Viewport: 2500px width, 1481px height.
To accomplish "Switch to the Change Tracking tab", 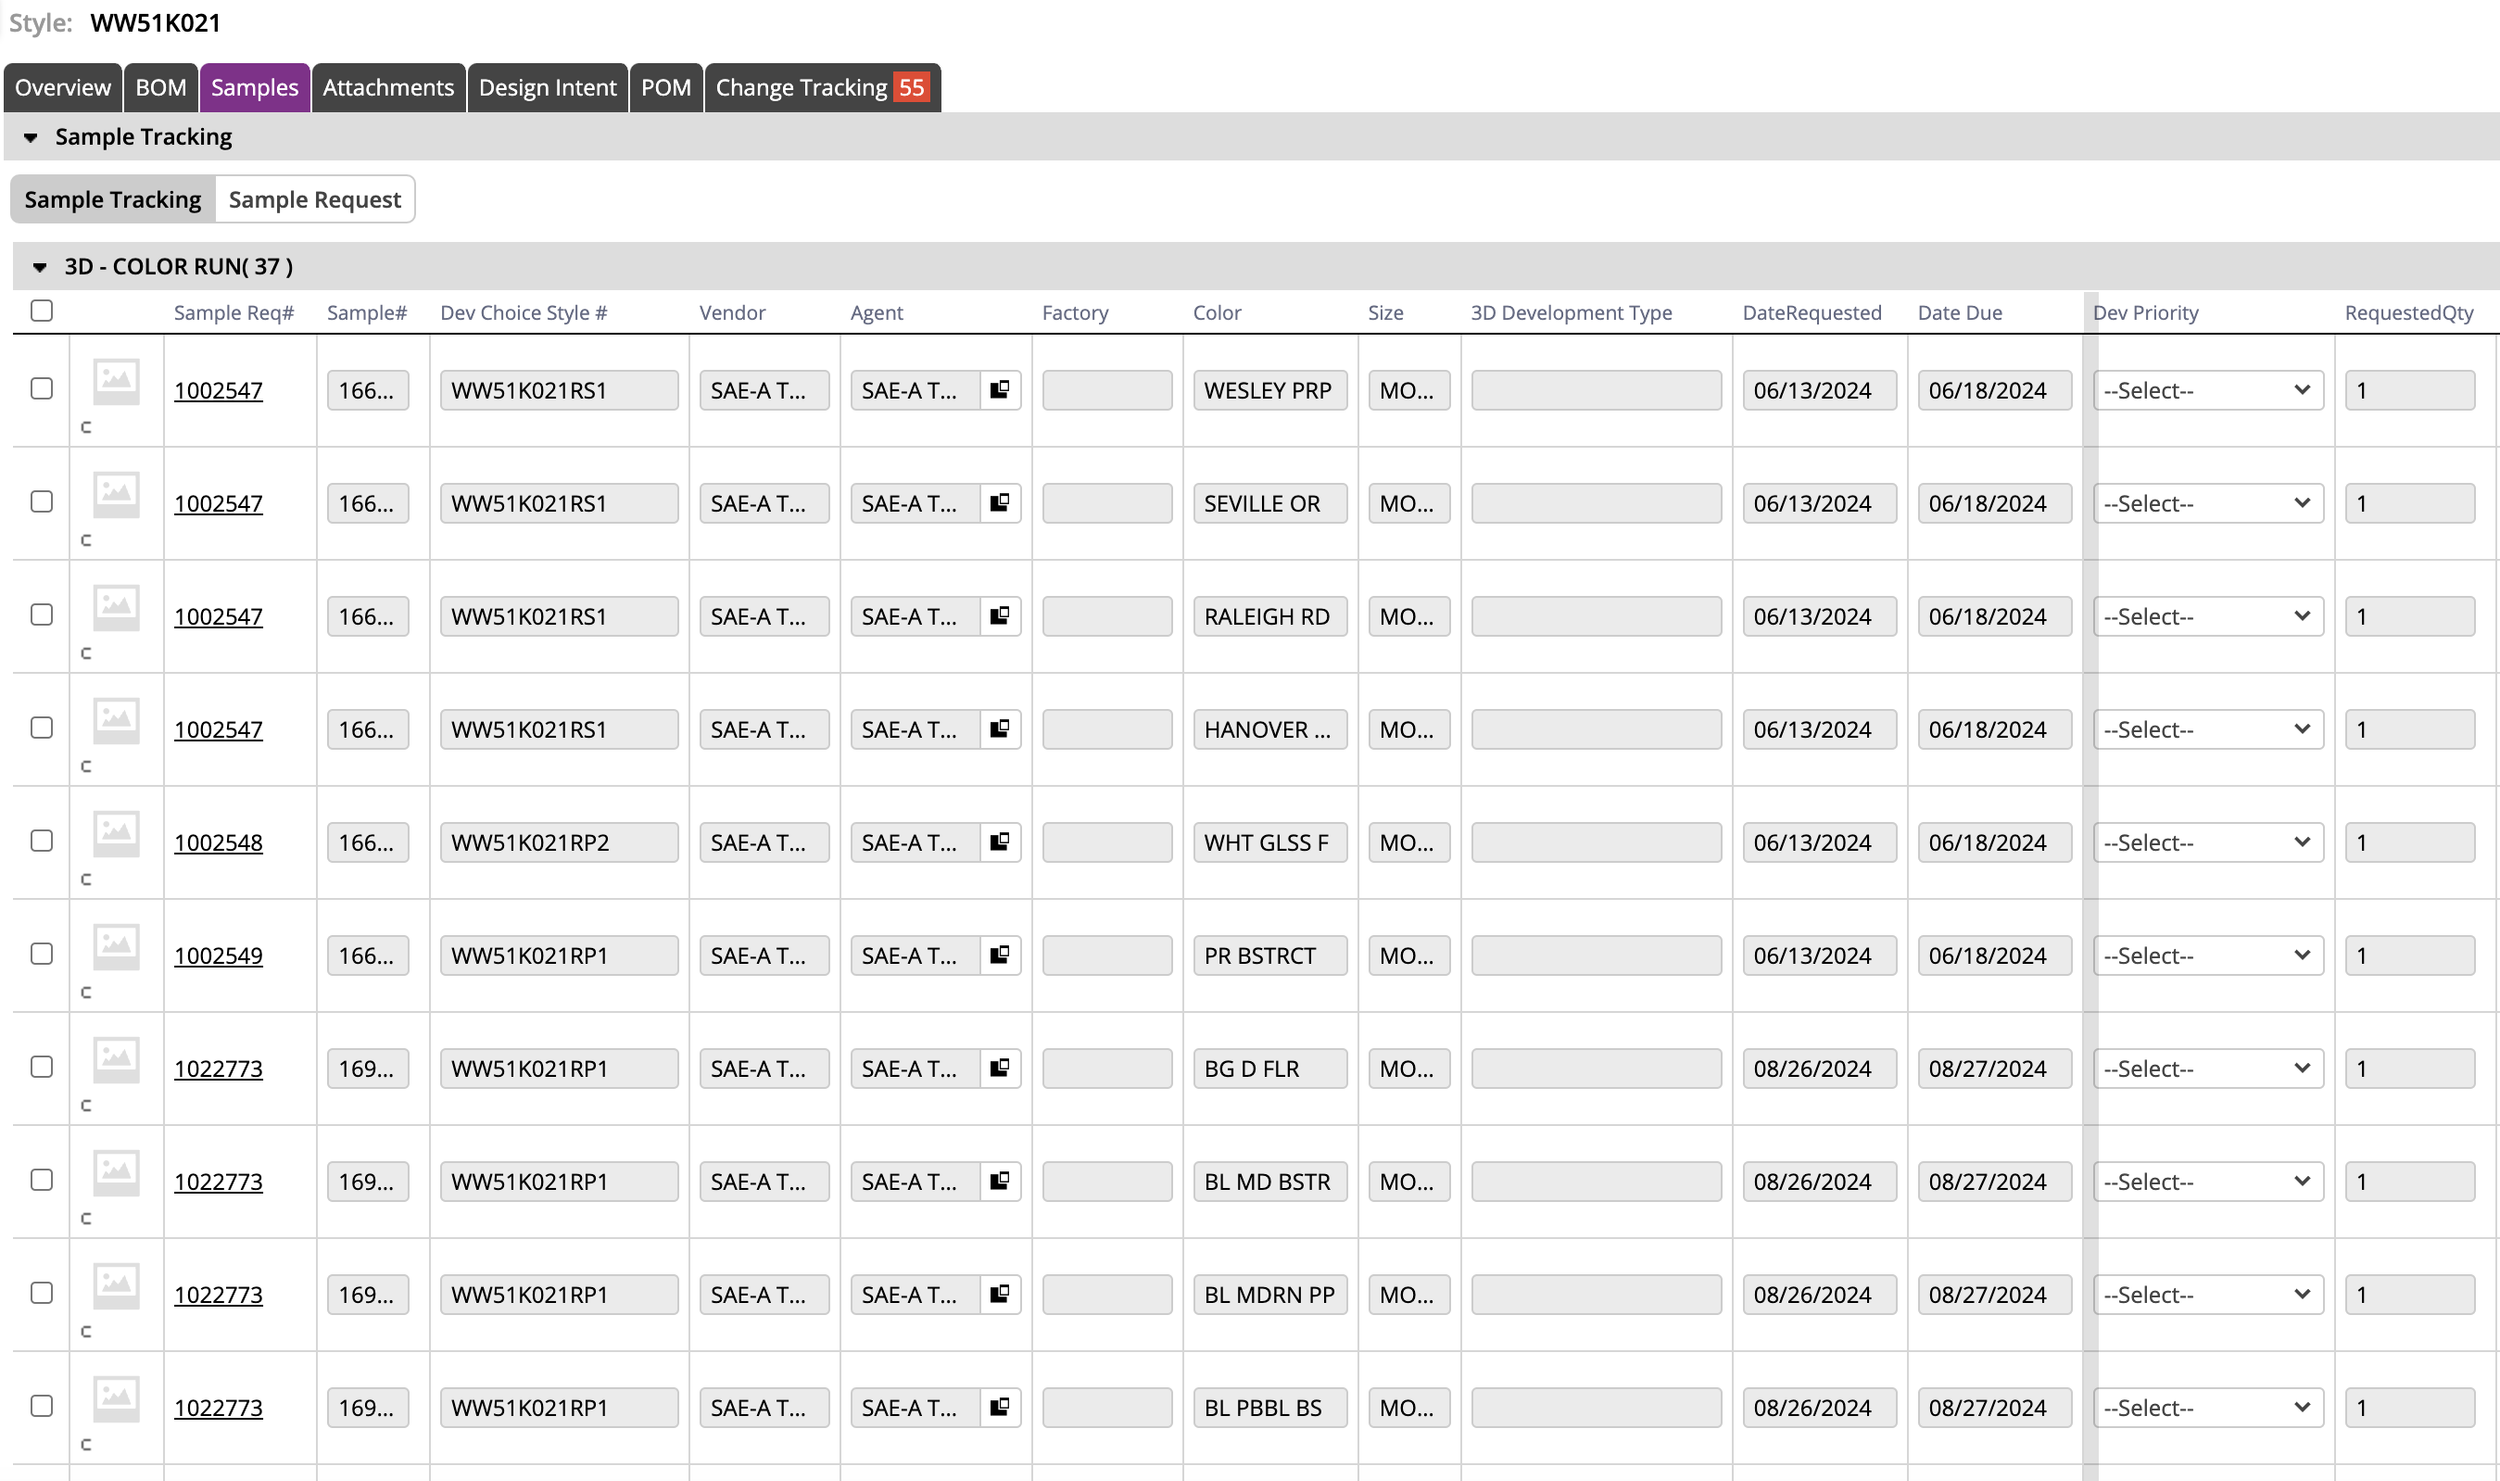I will click(821, 88).
